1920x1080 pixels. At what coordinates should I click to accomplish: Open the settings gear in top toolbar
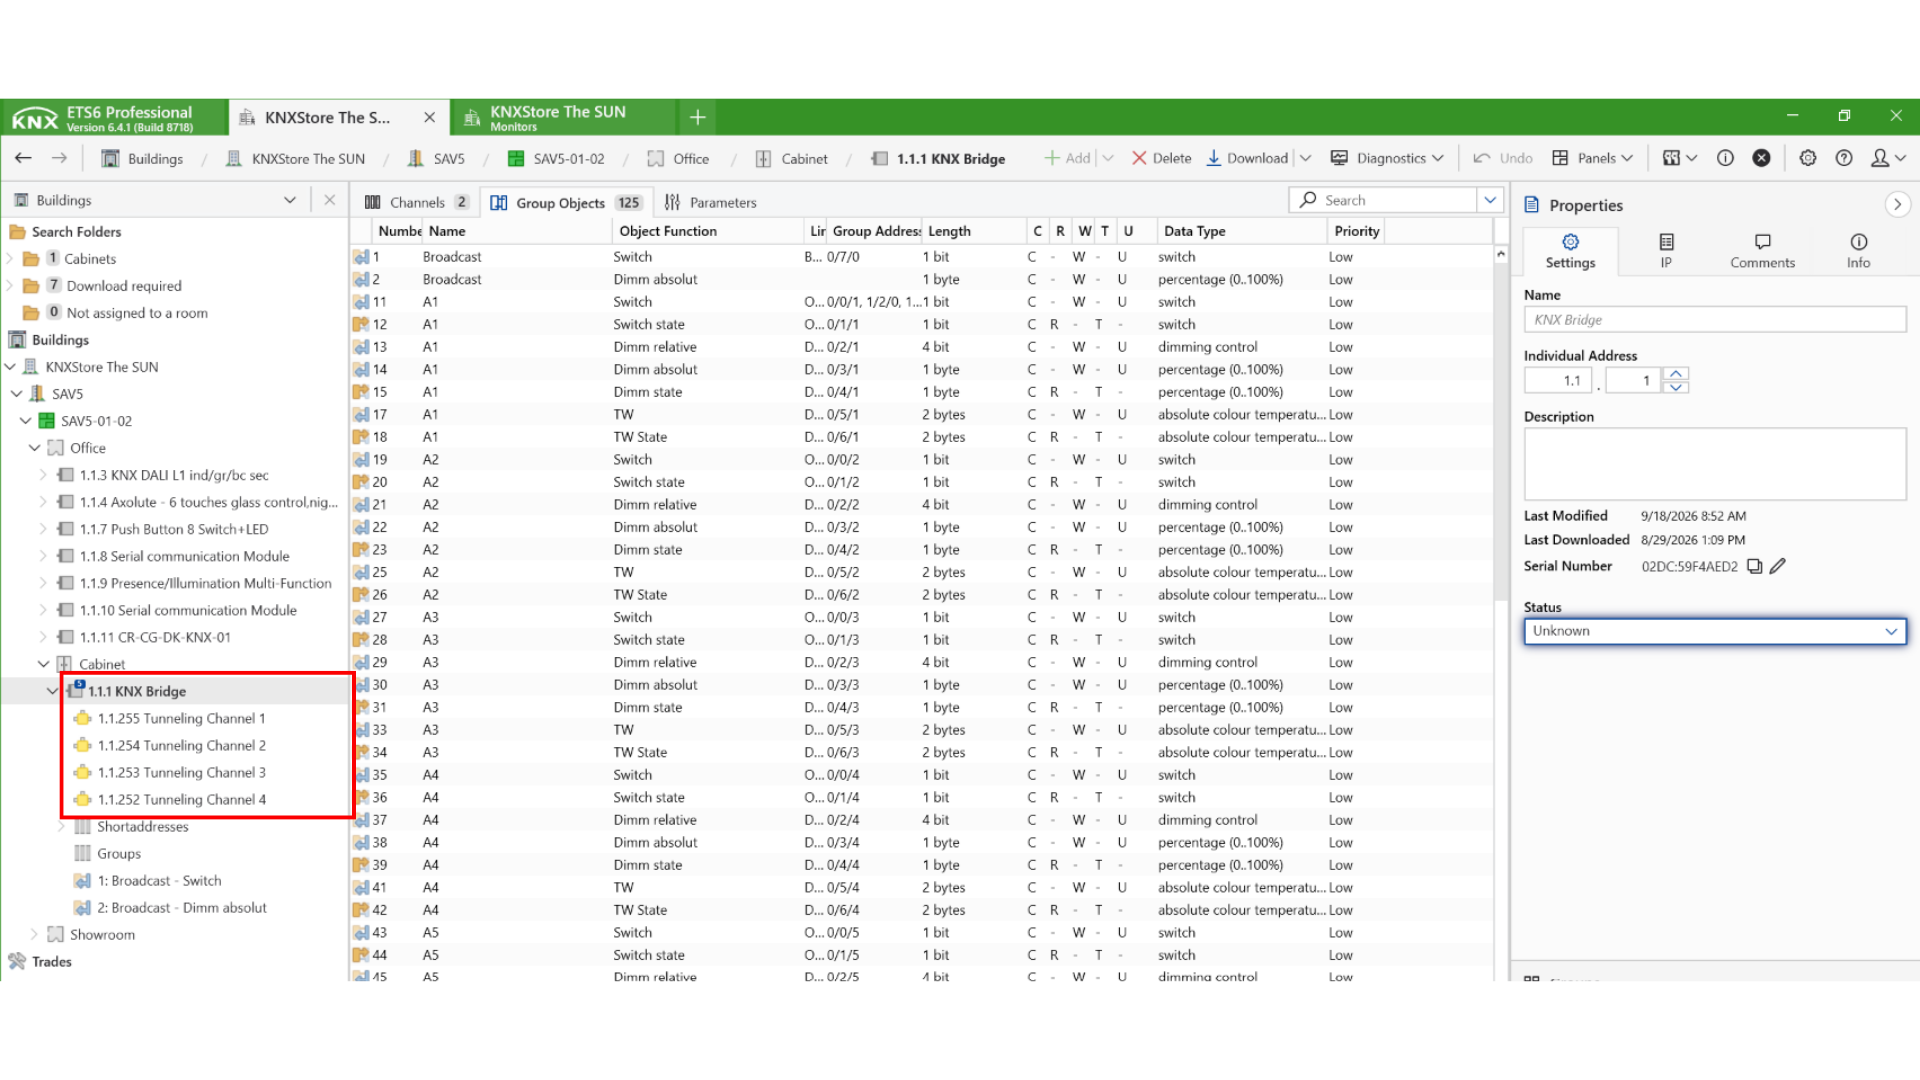(1808, 158)
